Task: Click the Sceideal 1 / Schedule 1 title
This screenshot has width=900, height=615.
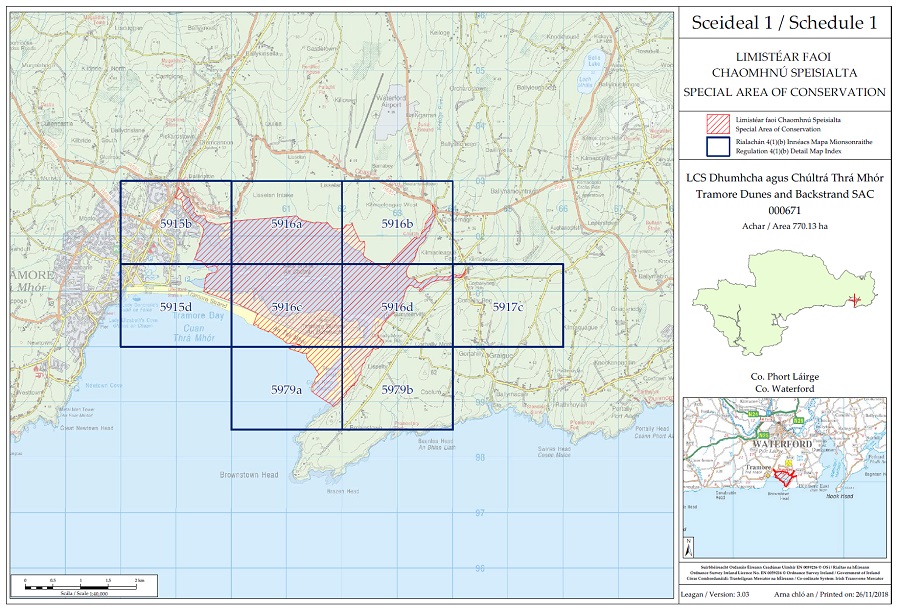Action: [x=783, y=21]
